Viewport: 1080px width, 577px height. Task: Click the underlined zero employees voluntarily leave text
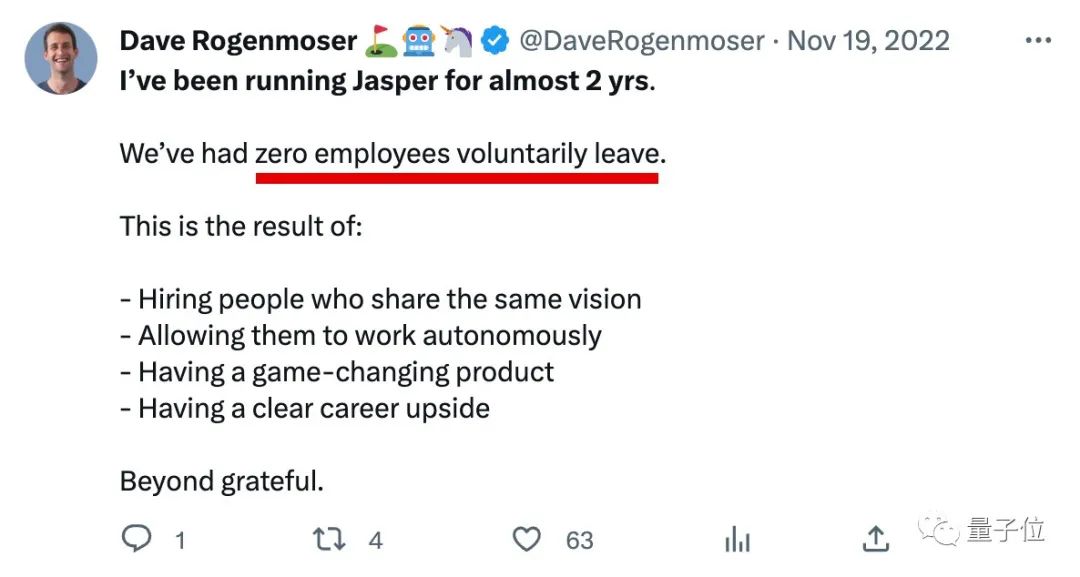click(x=457, y=154)
